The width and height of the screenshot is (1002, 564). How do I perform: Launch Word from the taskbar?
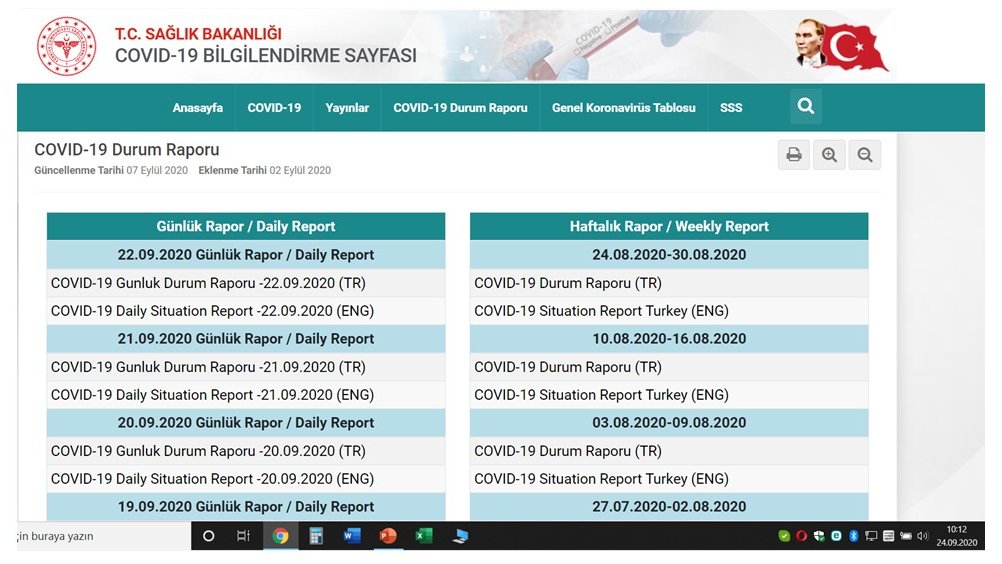352,536
